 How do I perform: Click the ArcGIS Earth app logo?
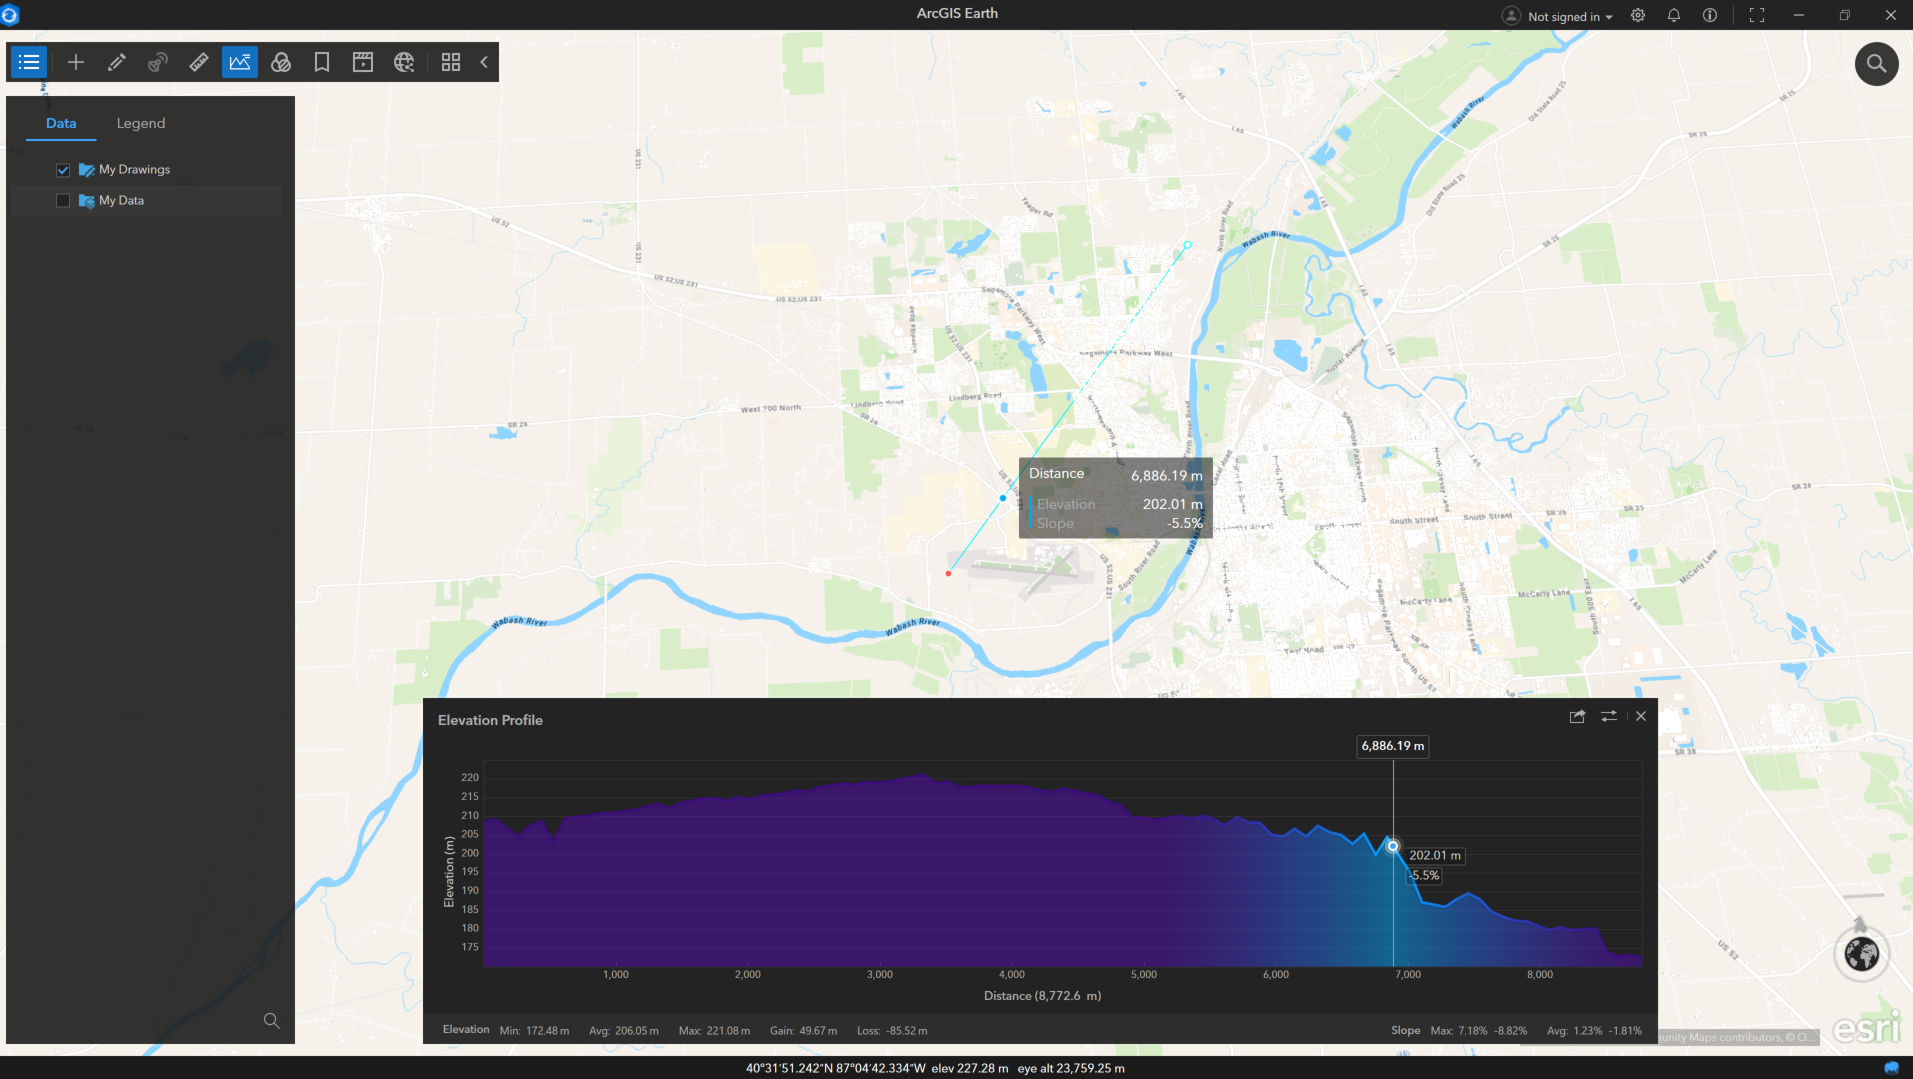10,15
